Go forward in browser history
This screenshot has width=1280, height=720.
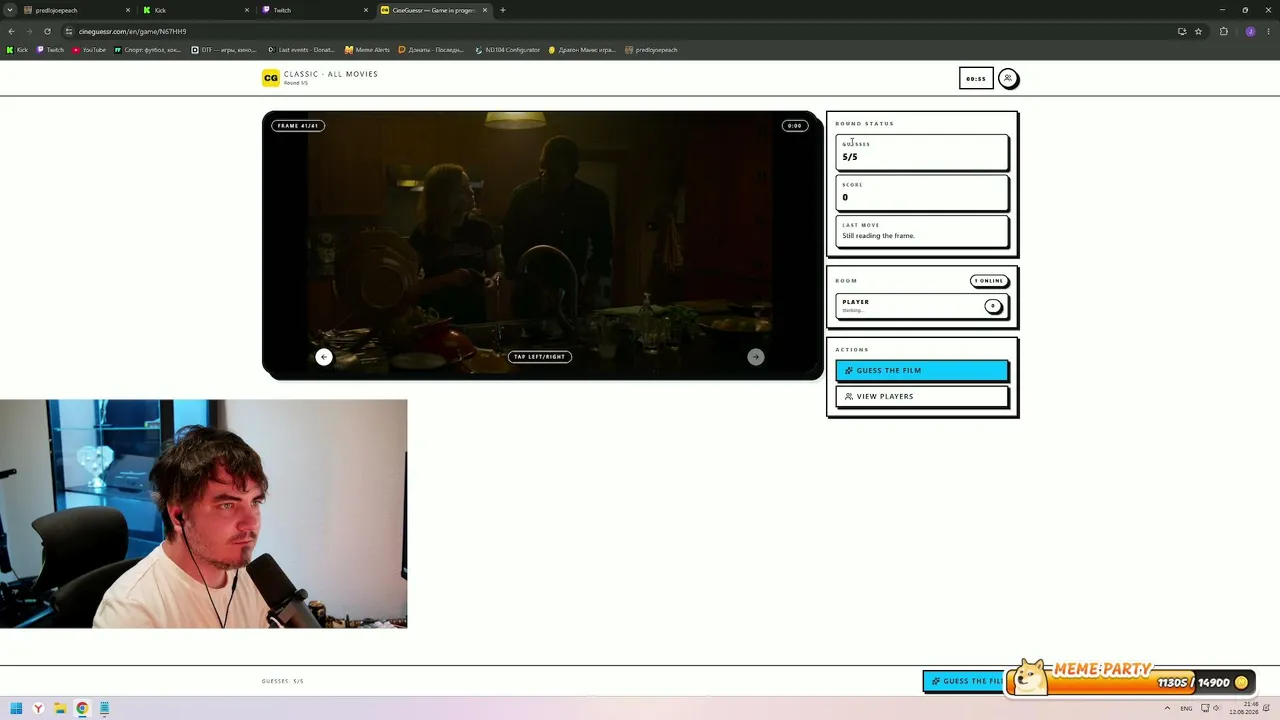[29, 31]
